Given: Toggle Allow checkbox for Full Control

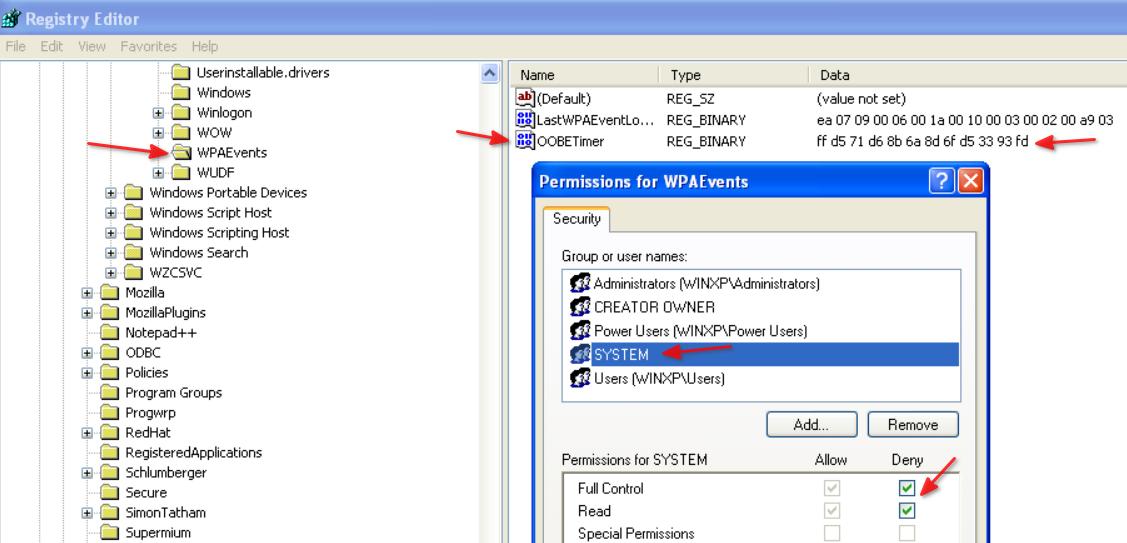Looking at the screenshot, I should click(832, 488).
